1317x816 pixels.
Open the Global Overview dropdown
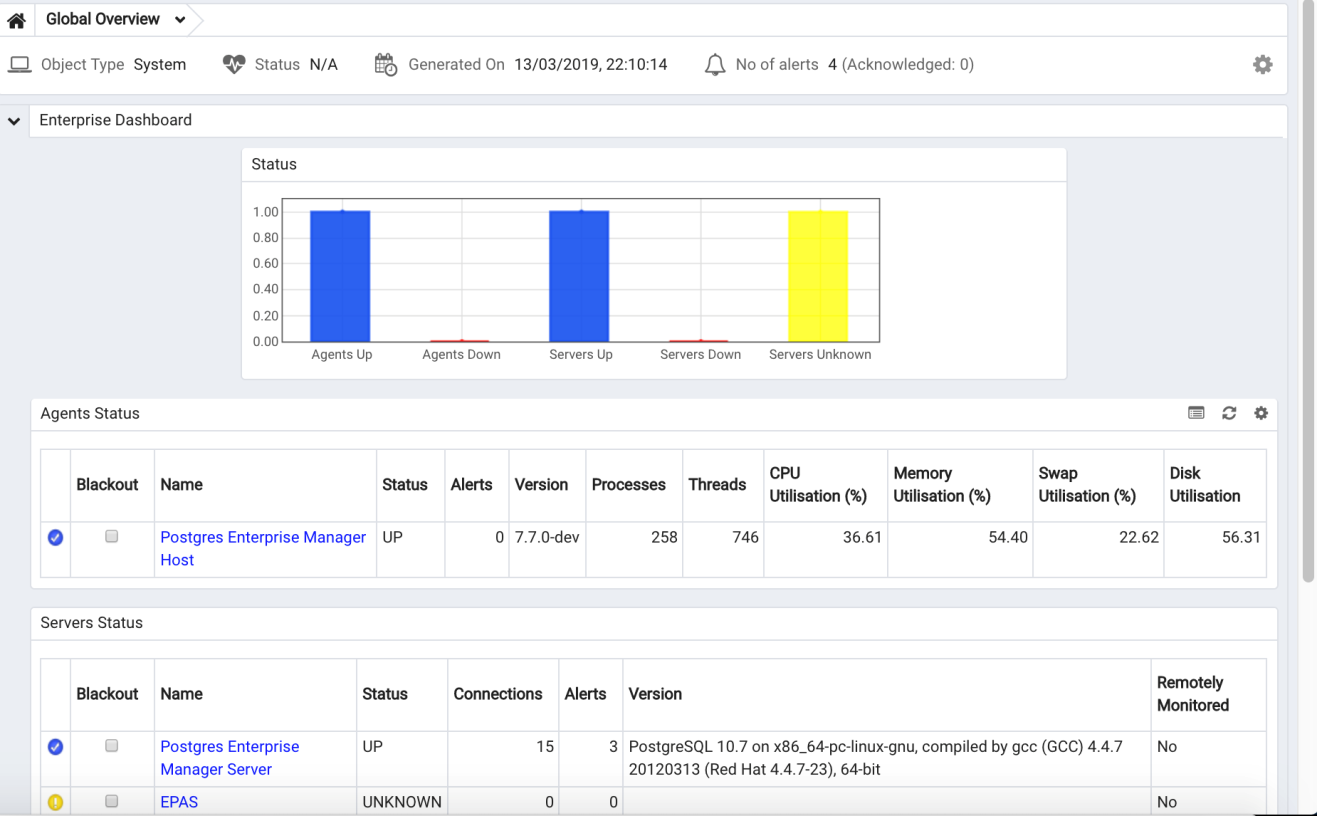180,20
